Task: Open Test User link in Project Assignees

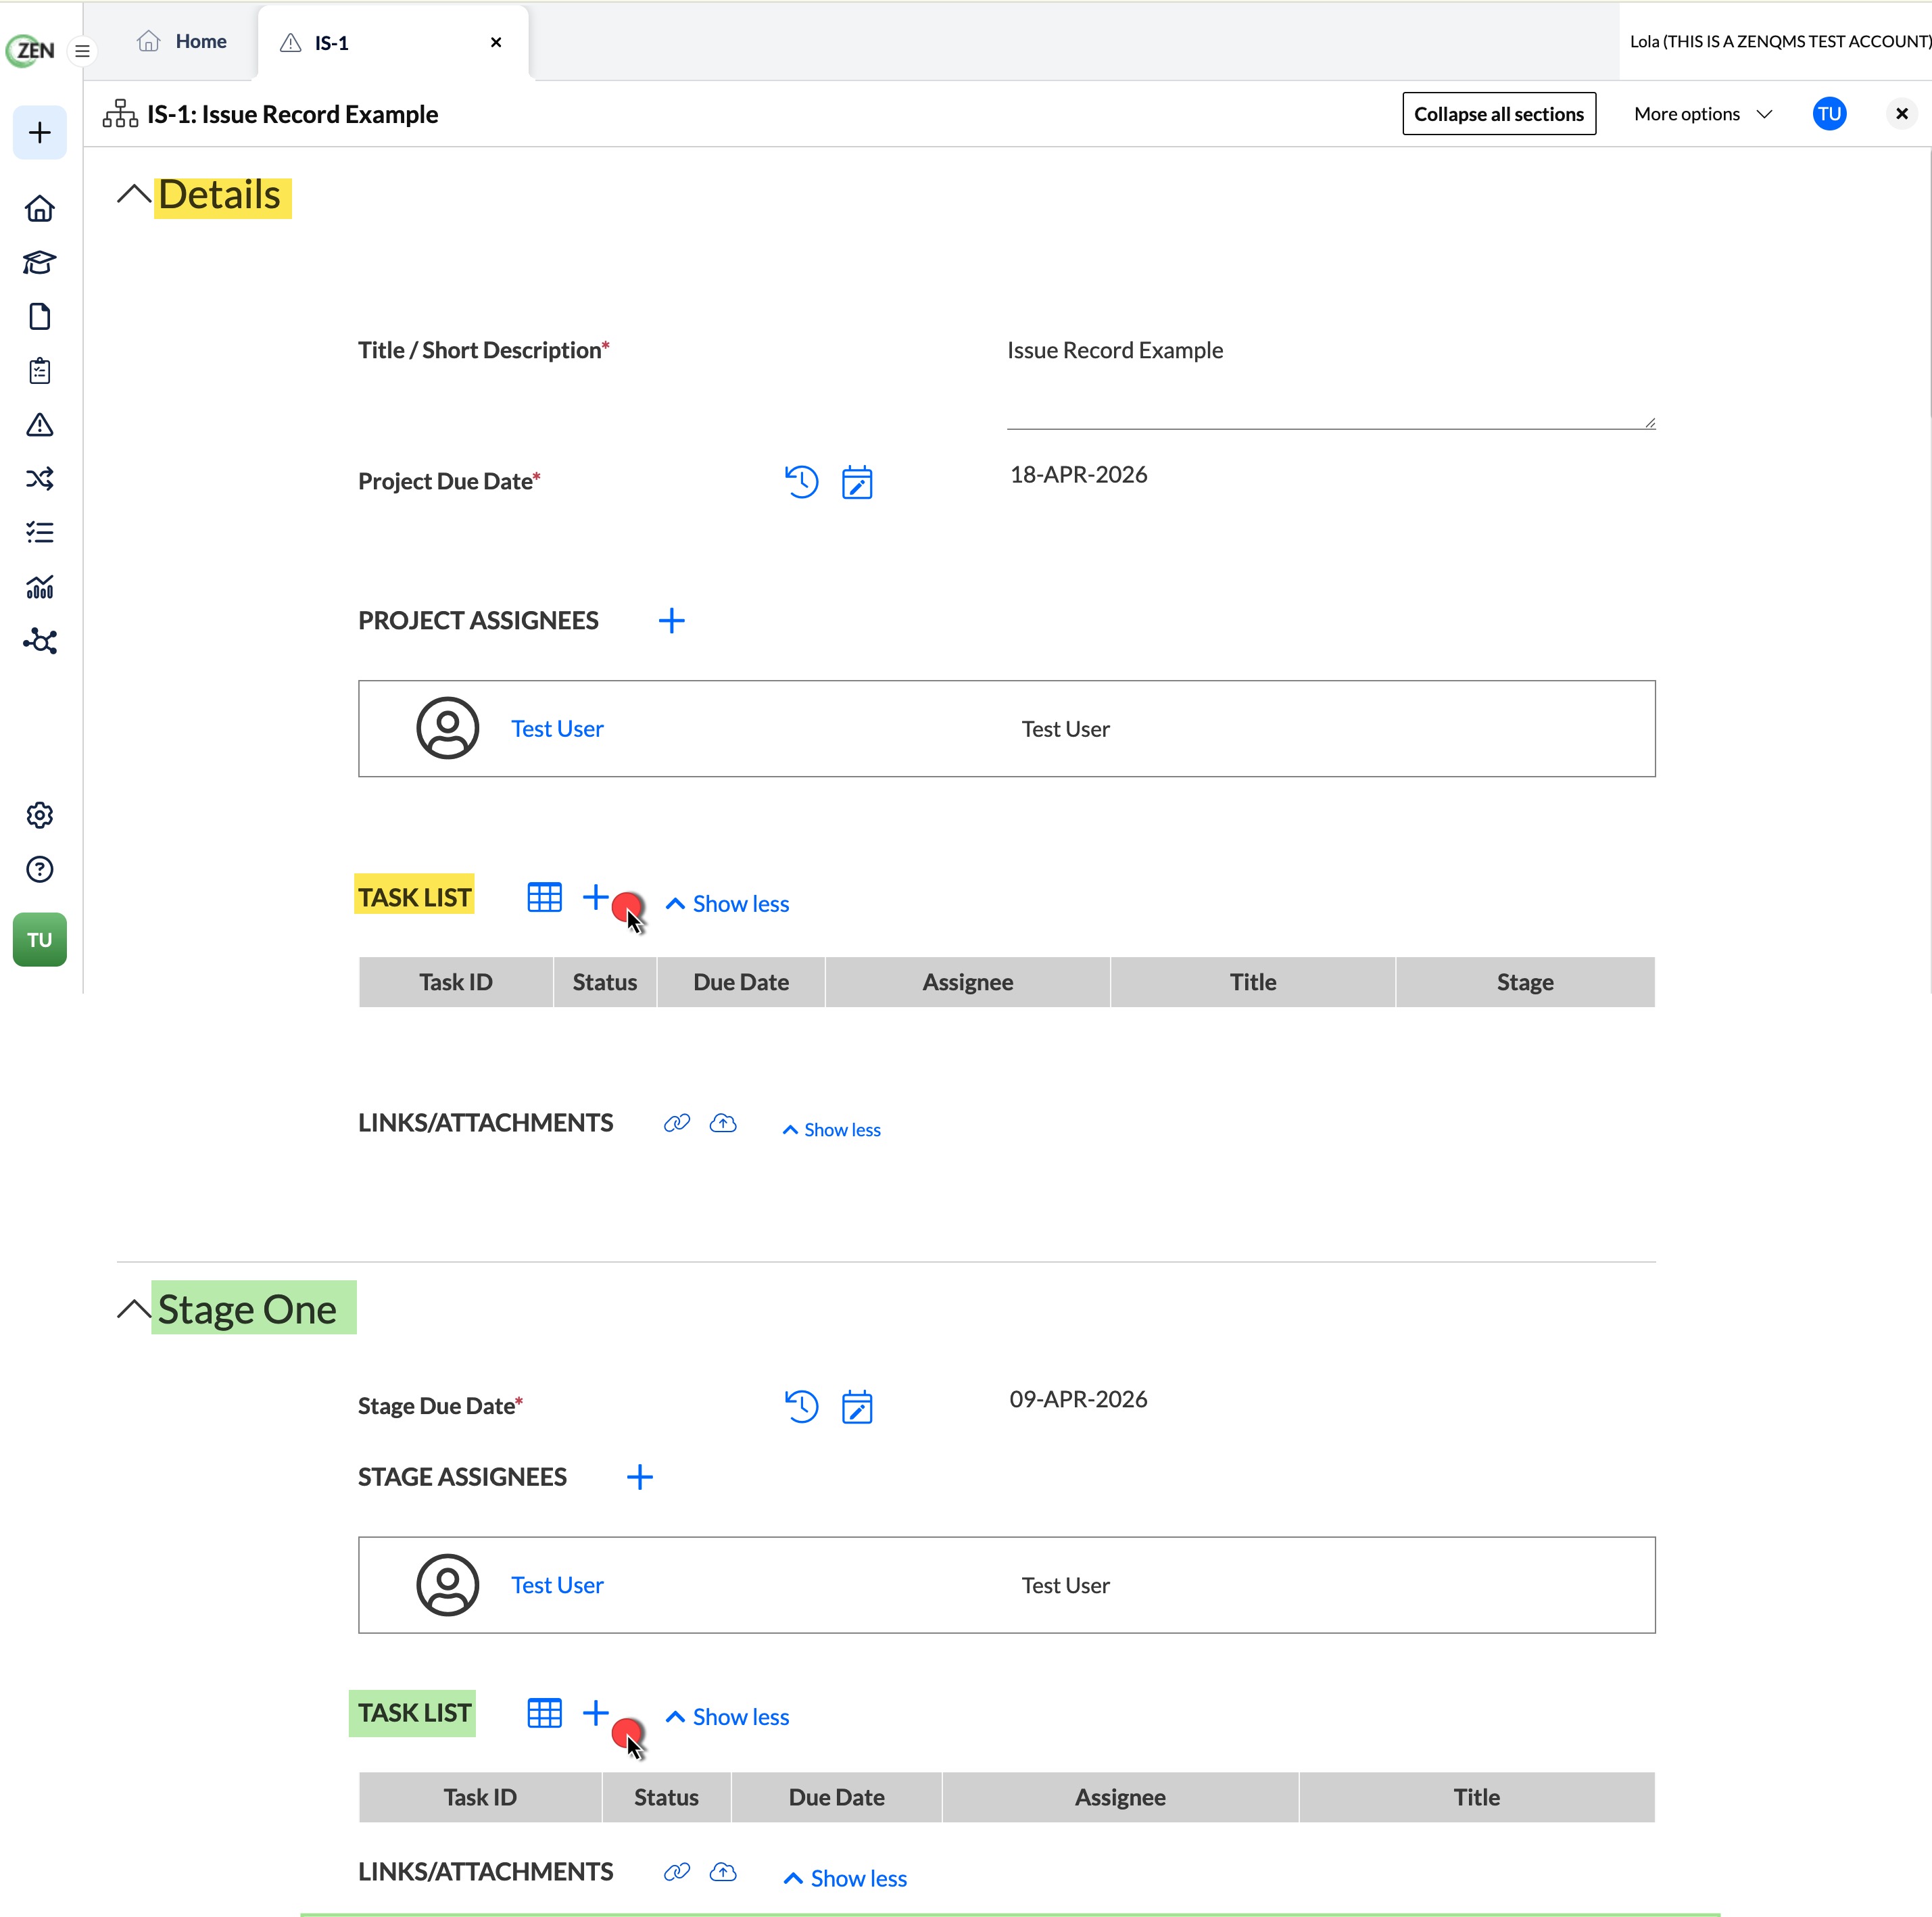Action: click(x=557, y=729)
